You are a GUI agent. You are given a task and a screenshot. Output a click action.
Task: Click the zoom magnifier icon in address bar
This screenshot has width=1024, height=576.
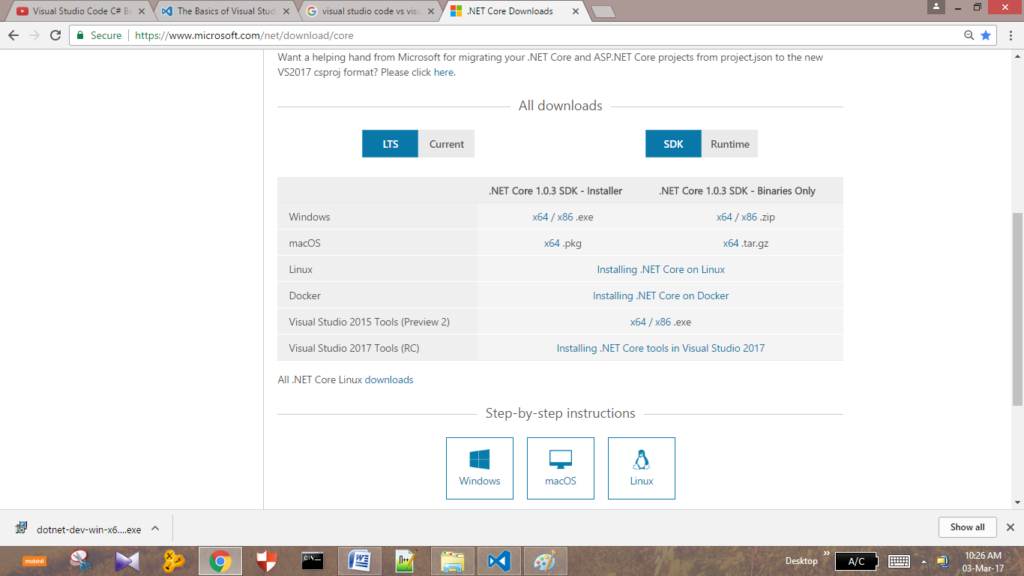969,35
